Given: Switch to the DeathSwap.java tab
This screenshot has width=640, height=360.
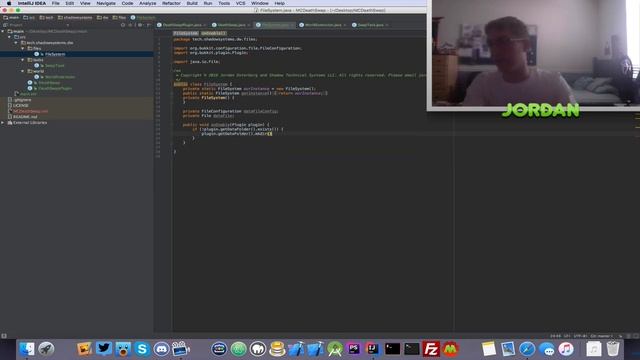Looking at the screenshot, I should [x=231, y=25].
